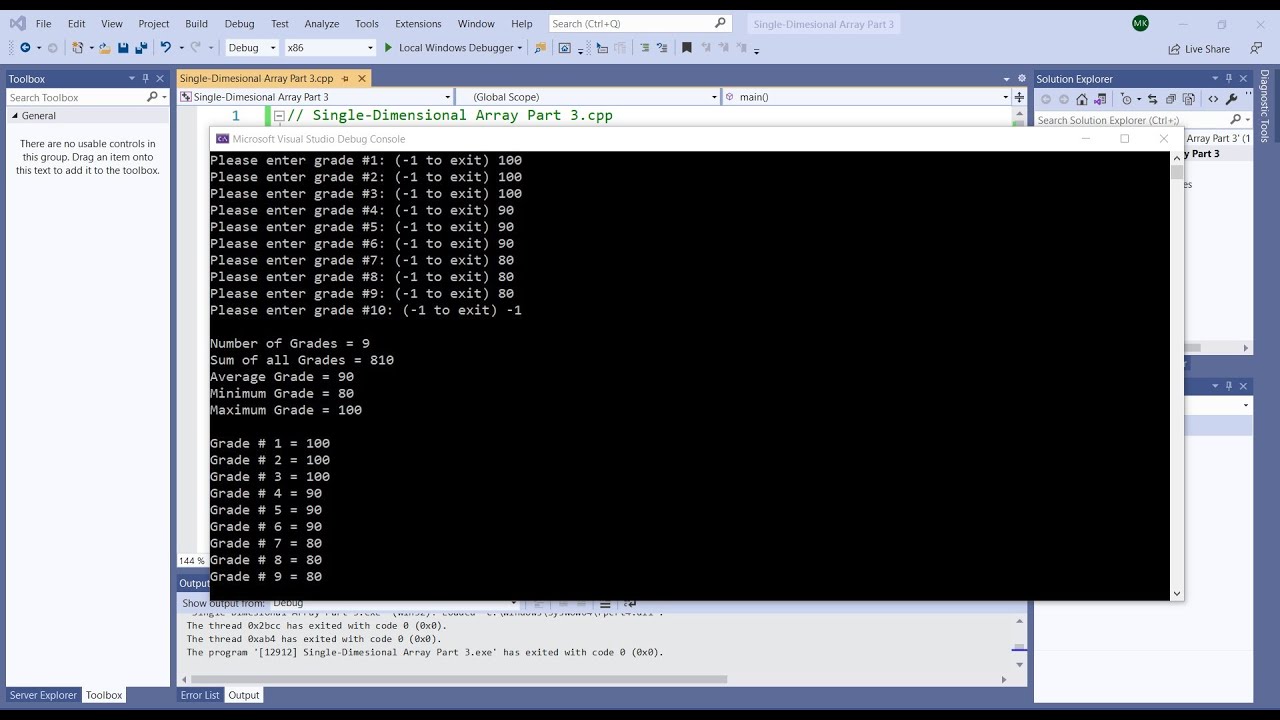Collapse All nodes in Solution Explorer

[1171, 99]
